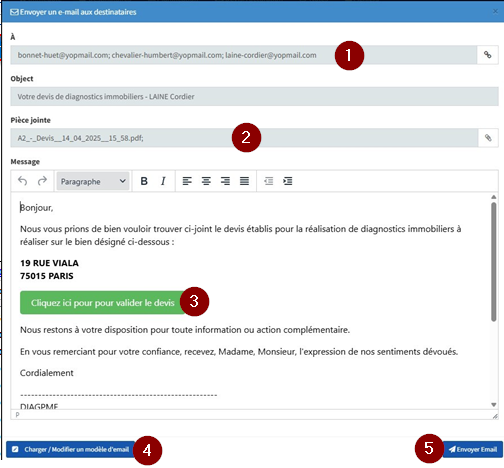This screenshot has height=468, width=504.
Task: Align message text left
Action: coord(187,181)
